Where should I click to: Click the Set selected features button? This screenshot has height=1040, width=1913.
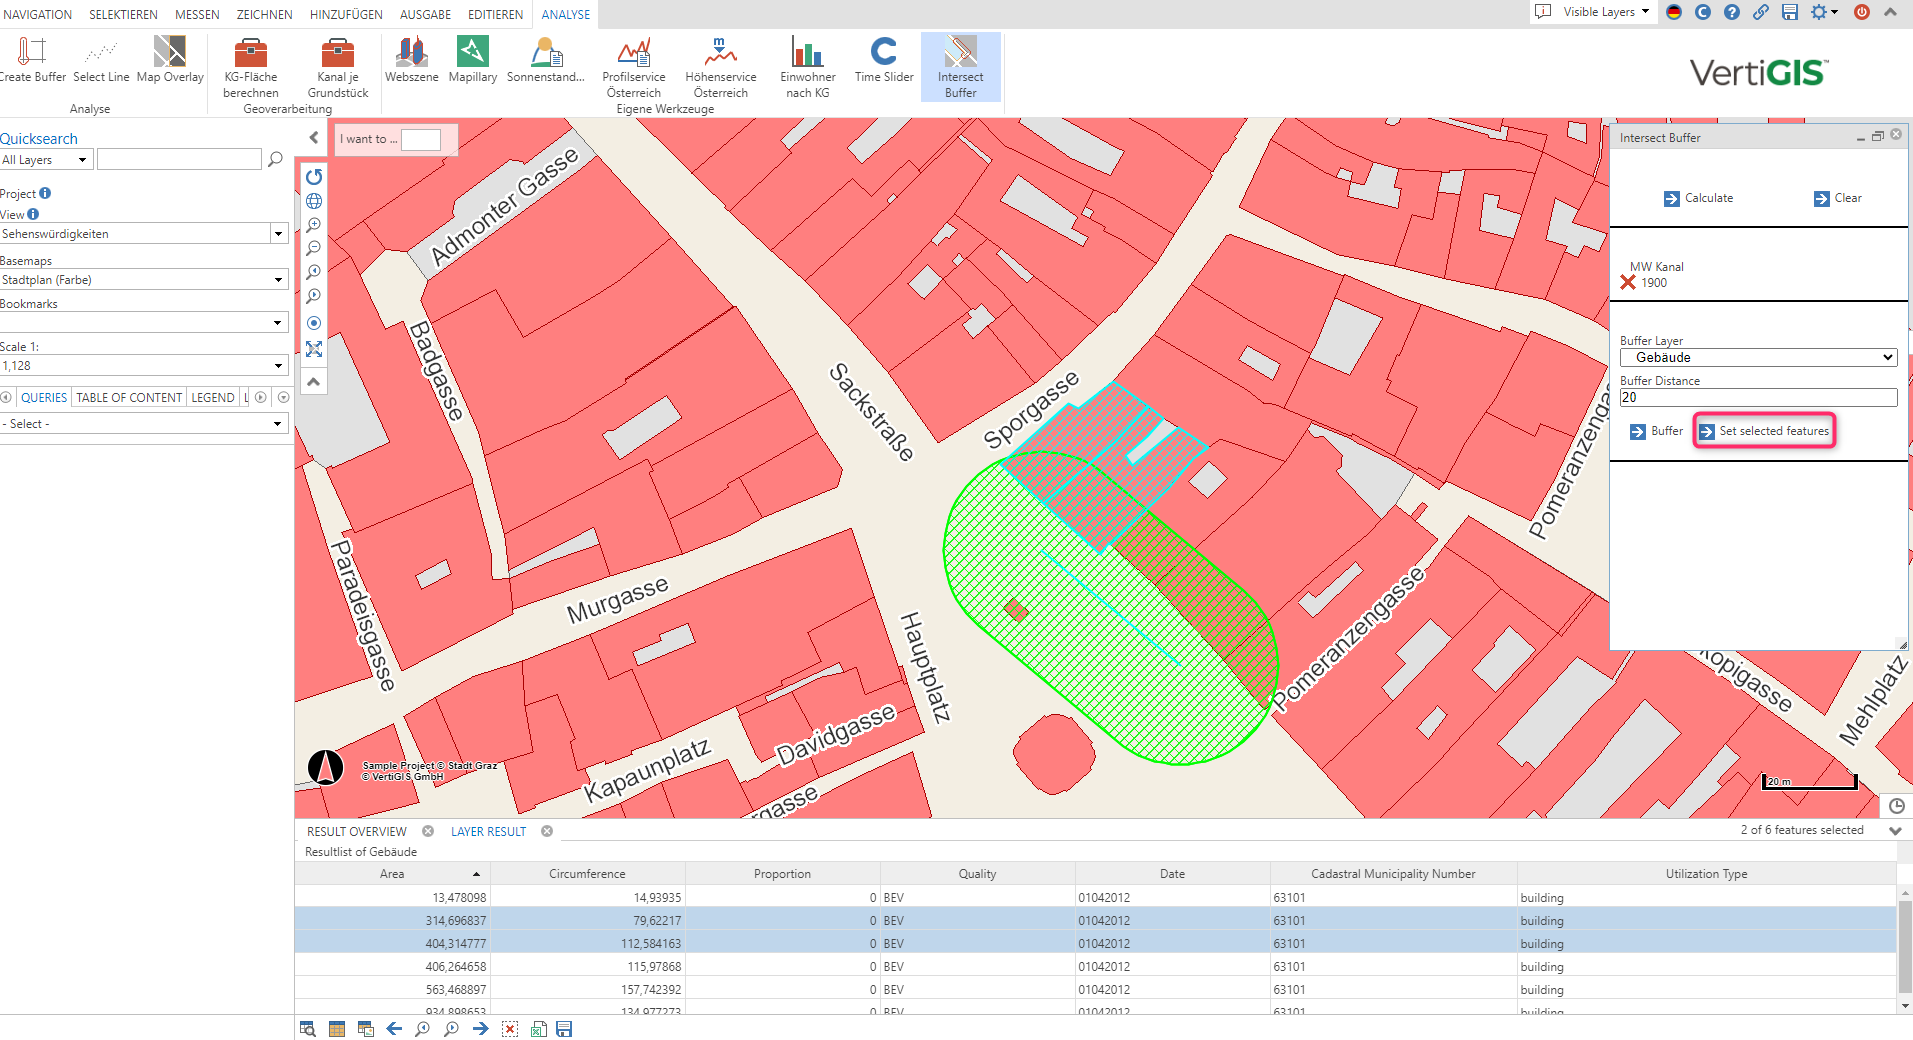1764,431
